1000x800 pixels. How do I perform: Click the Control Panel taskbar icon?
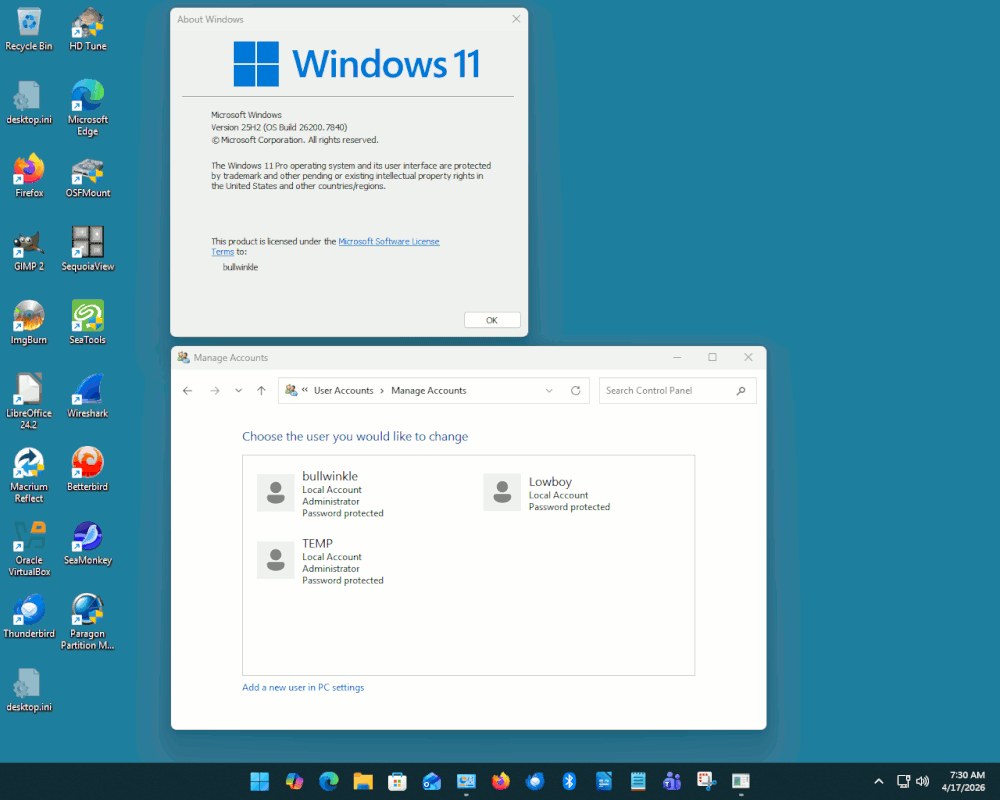(x=466, y=781)
